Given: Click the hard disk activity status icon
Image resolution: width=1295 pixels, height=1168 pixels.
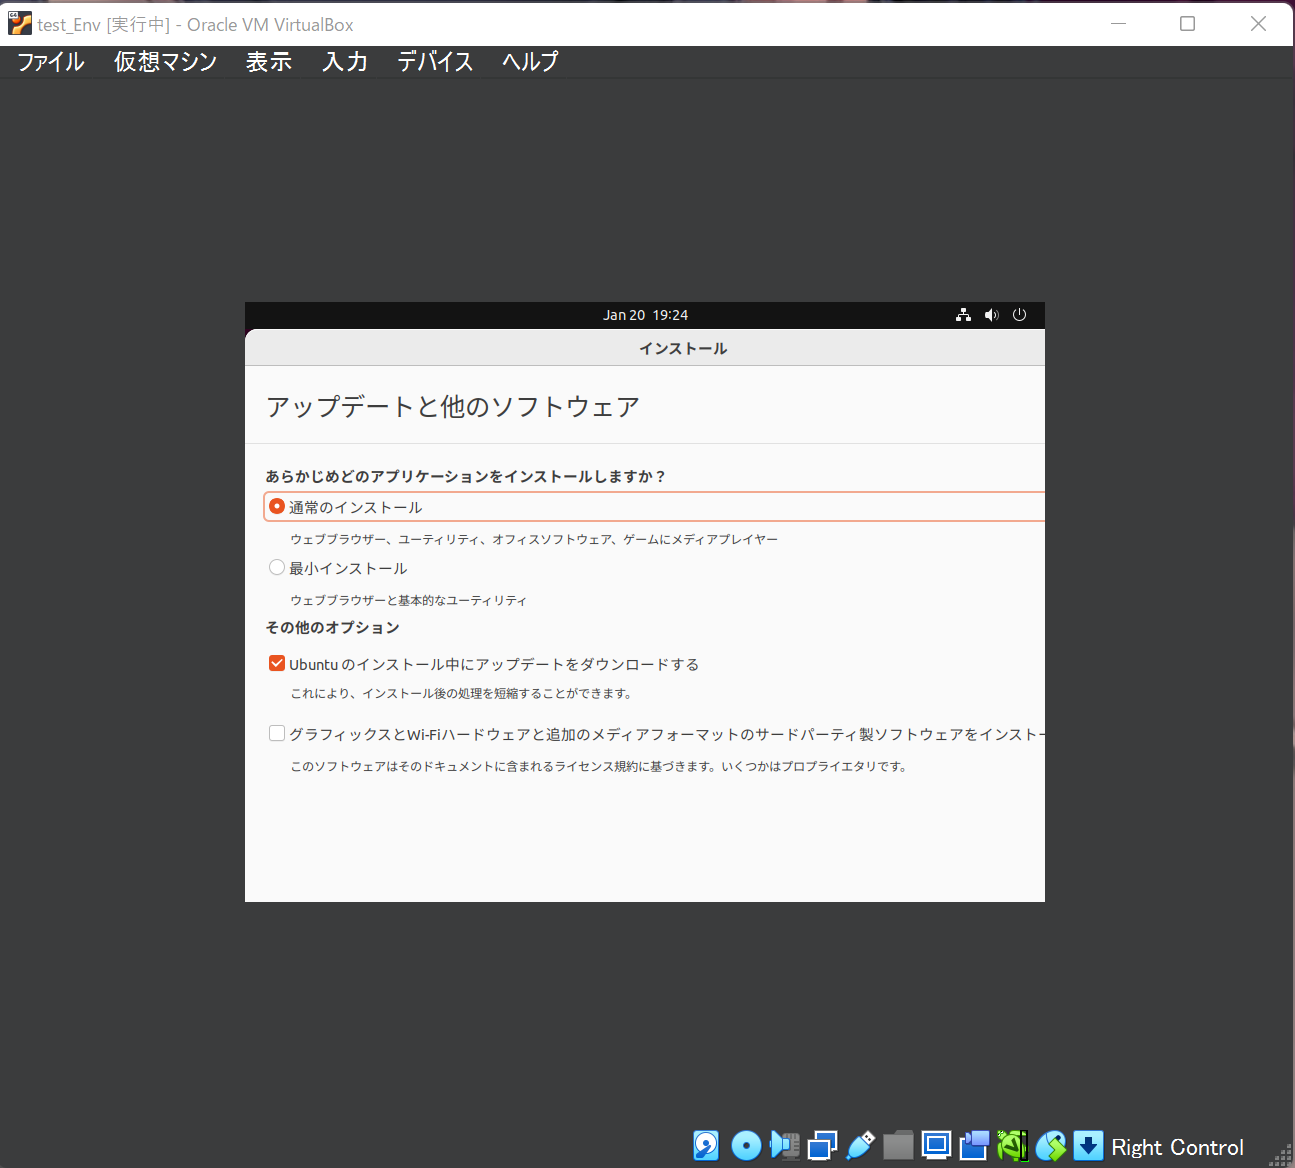Looking at the screenshot, I should [706, 1145].
